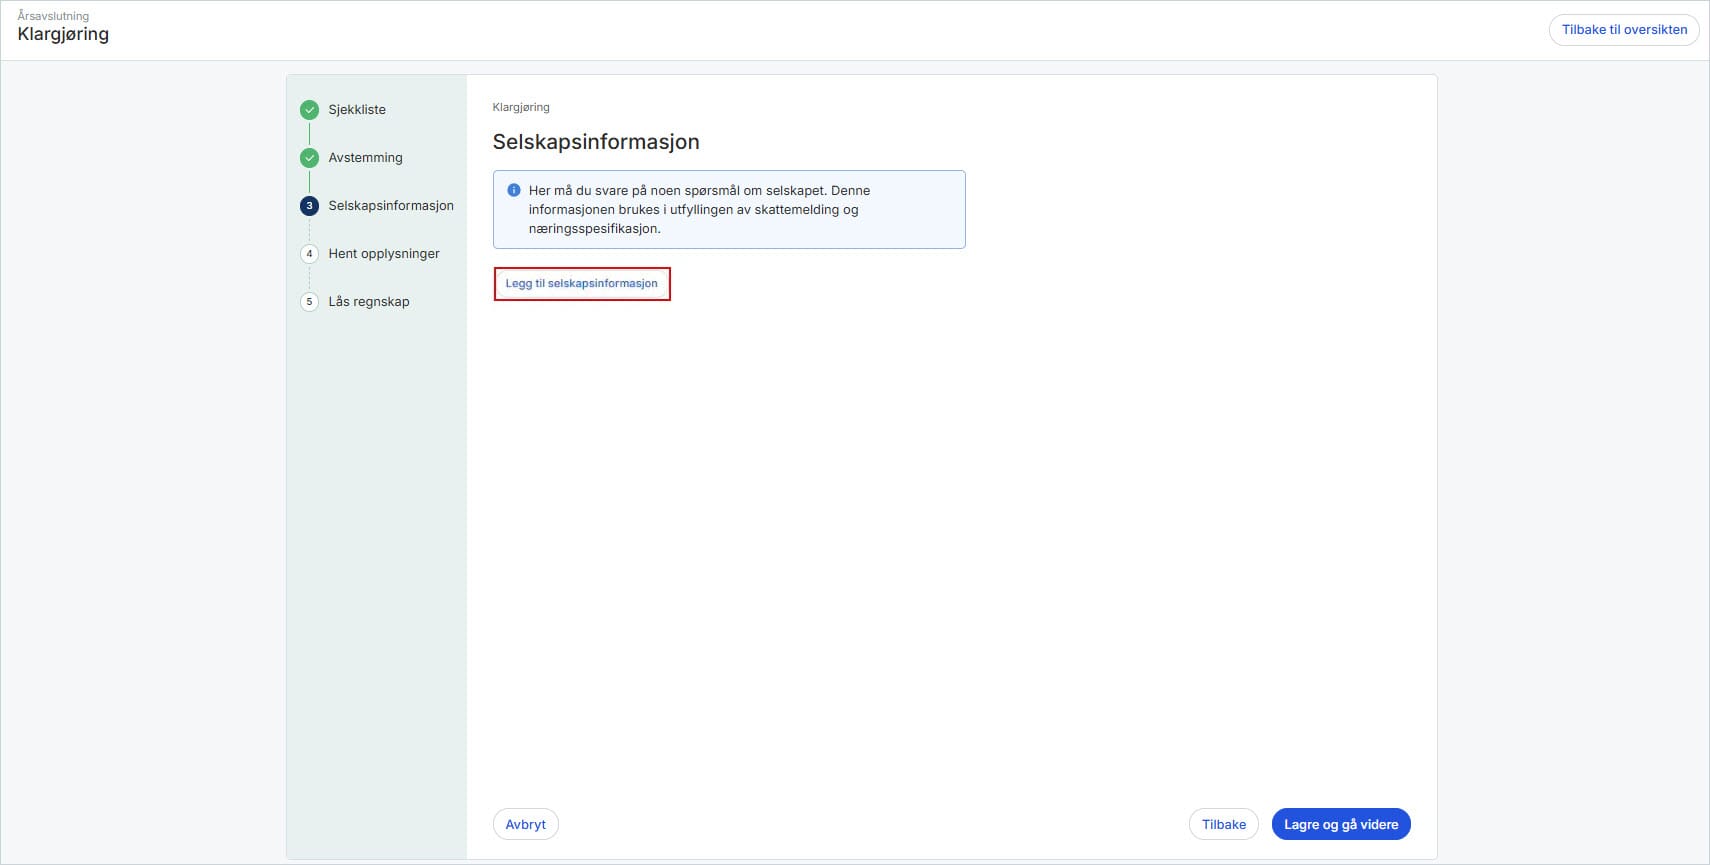
Task: Jump to the Hent opplysninger step
Action: click(x=384, y=254)
